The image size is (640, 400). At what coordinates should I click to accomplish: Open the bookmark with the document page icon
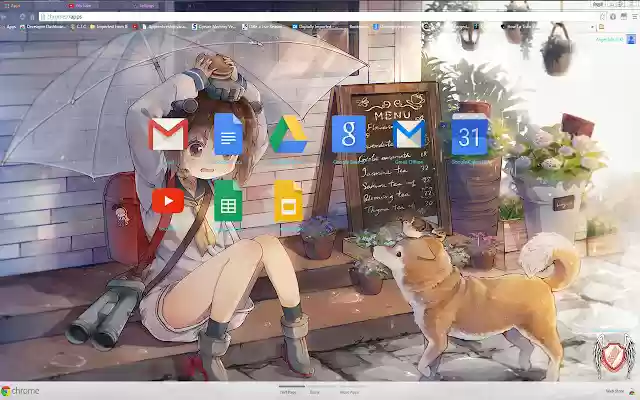(x=164, y=27)
